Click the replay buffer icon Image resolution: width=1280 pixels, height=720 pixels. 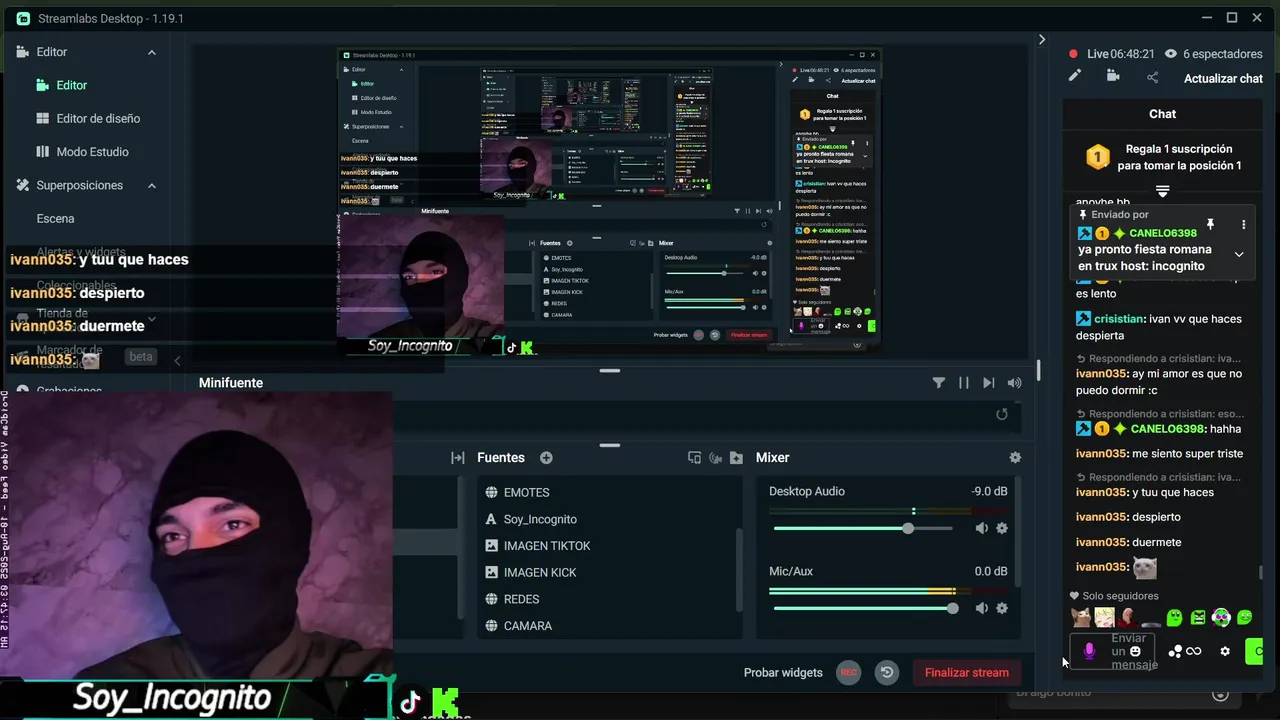(887, 672)
